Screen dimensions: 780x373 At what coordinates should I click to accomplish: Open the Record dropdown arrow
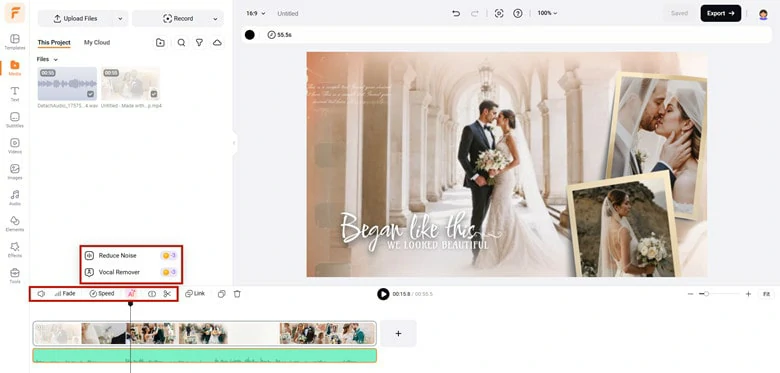pyautogui.click(x=215, y=19)
